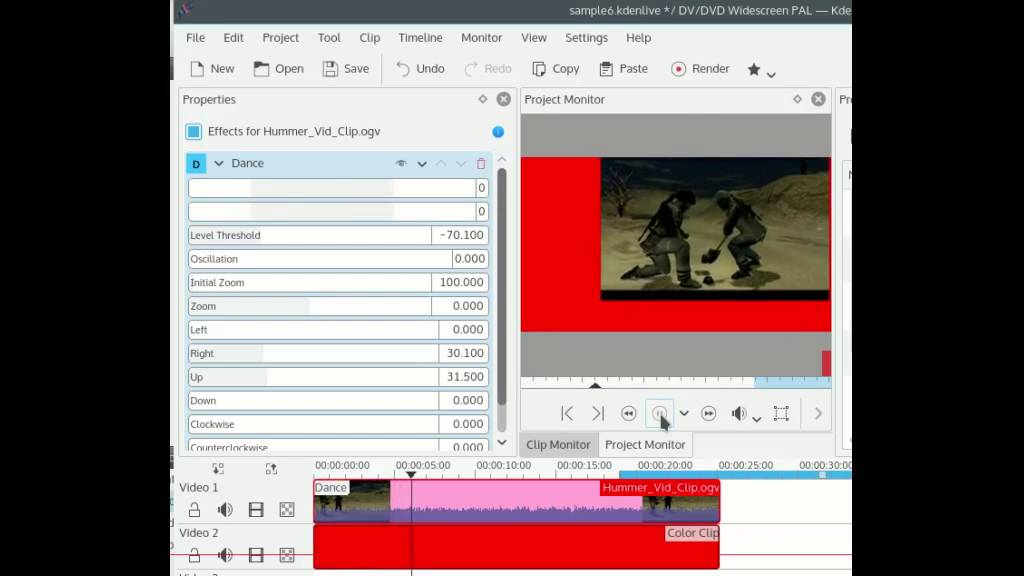The height and width of the screenshot is (576, 1024).
Task: Click the Up value field 31.500
Action: 464,377
